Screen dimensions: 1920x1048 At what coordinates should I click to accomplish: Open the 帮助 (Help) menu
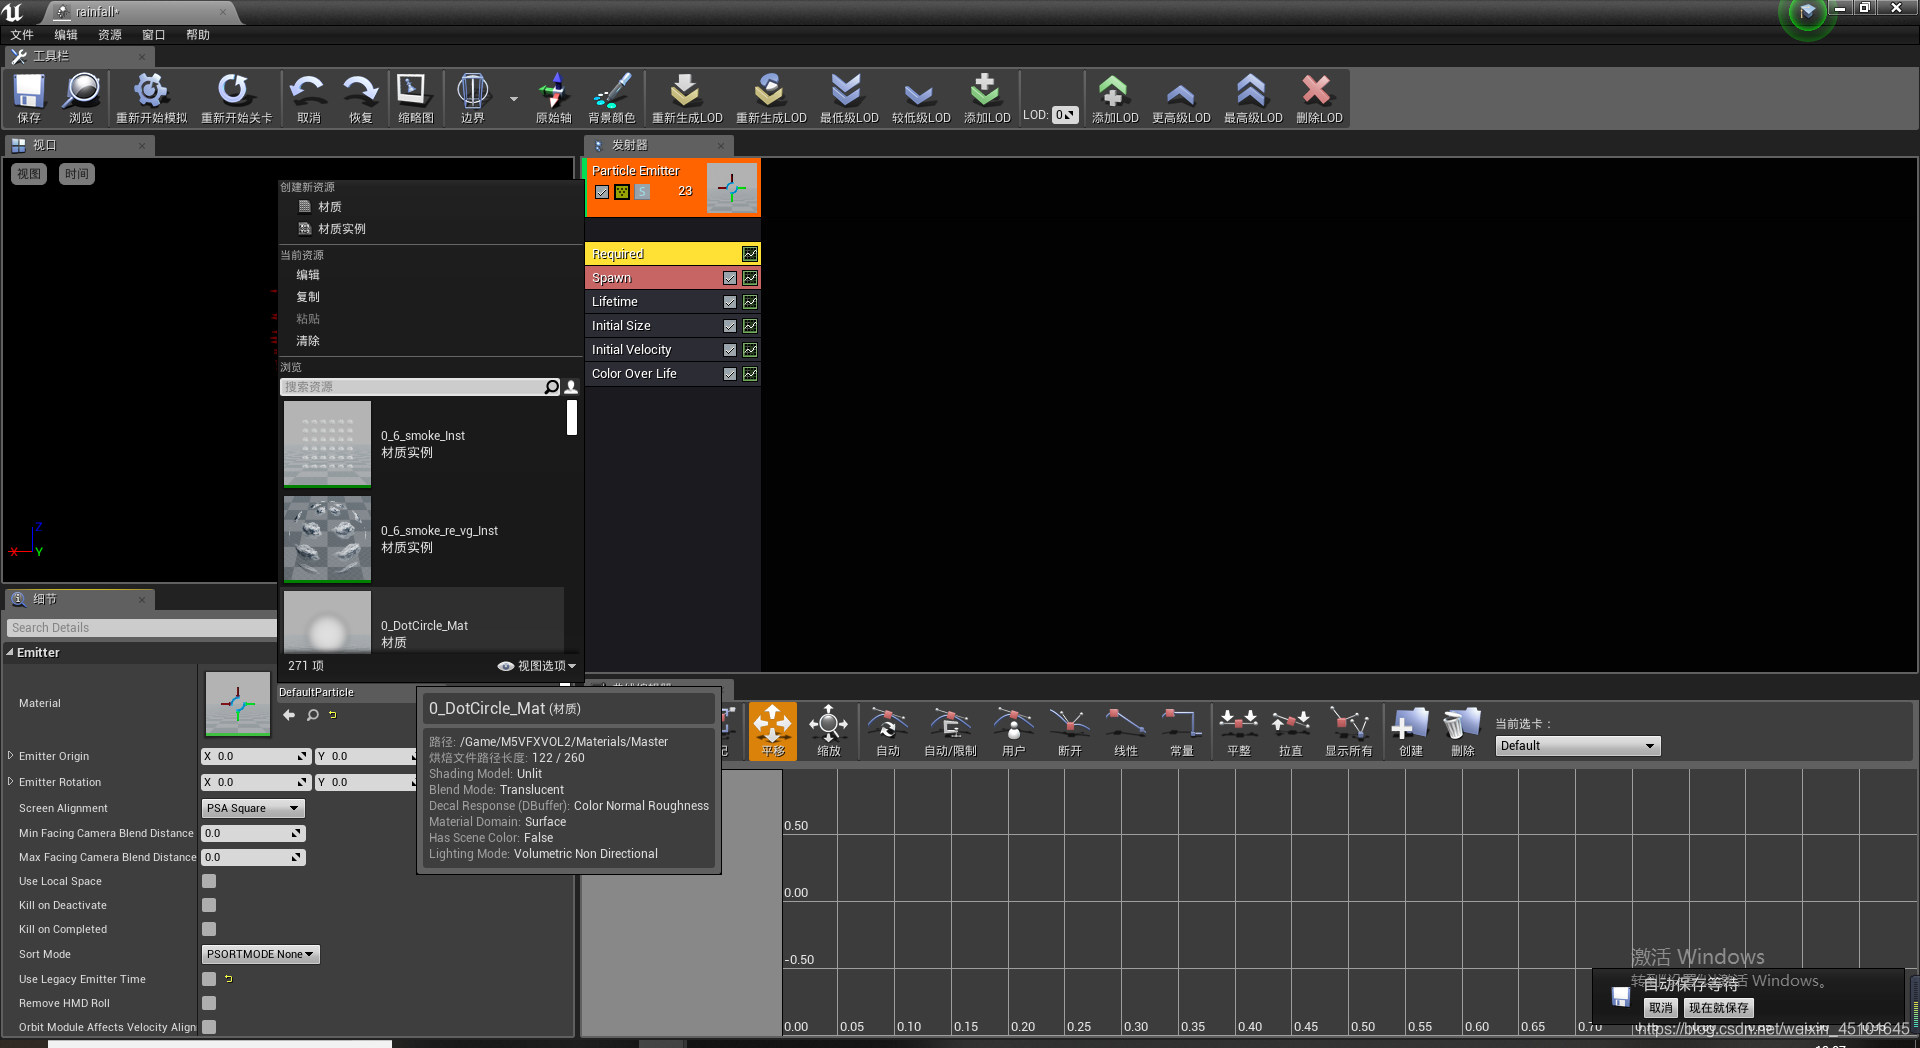point(198,35)
